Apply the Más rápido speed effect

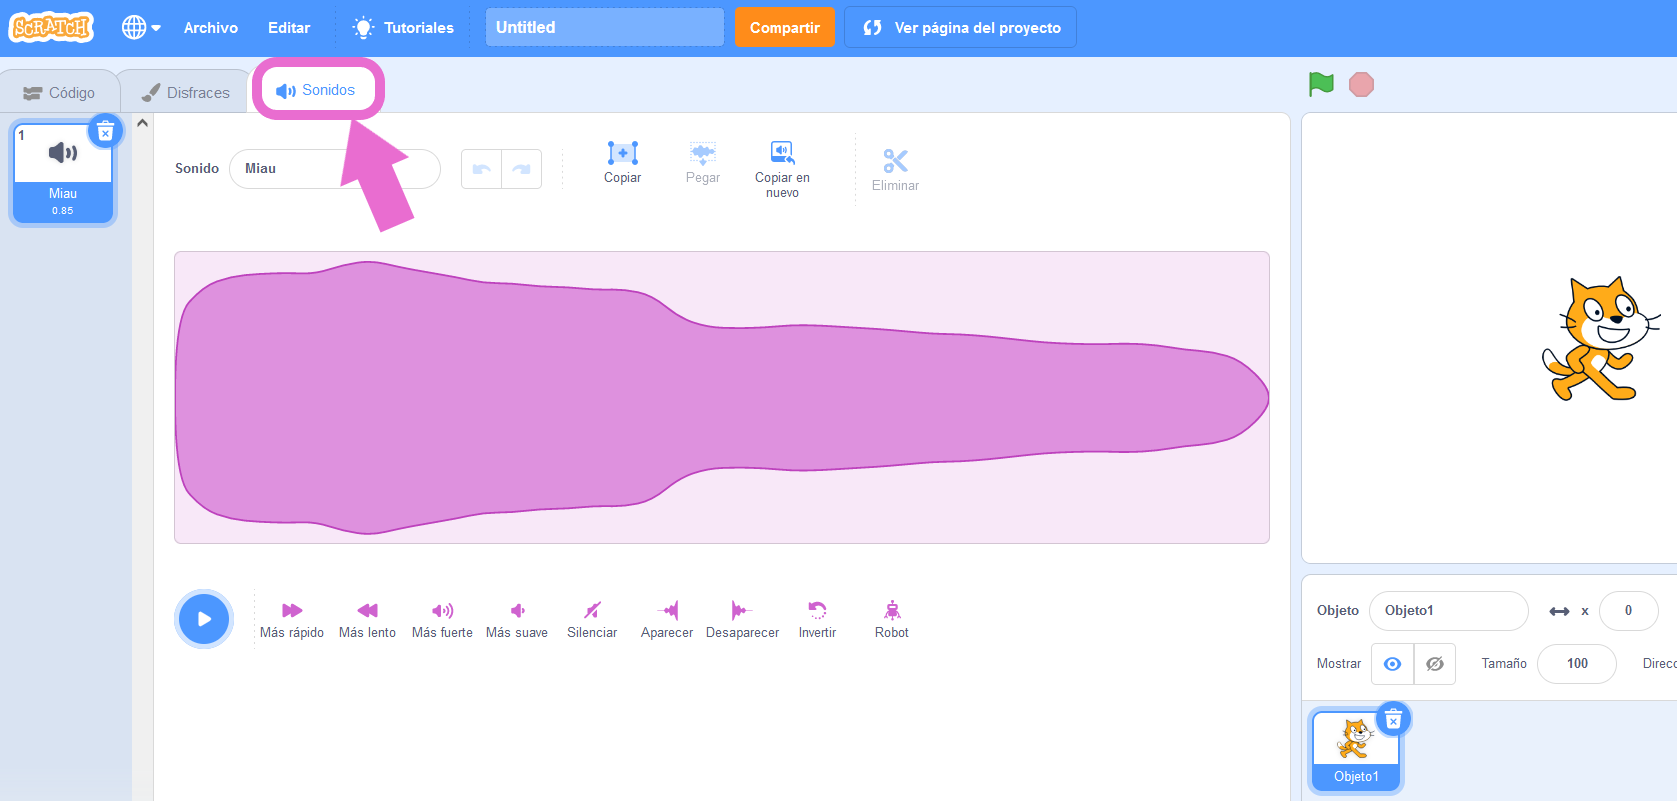click(x=292, y=618)
